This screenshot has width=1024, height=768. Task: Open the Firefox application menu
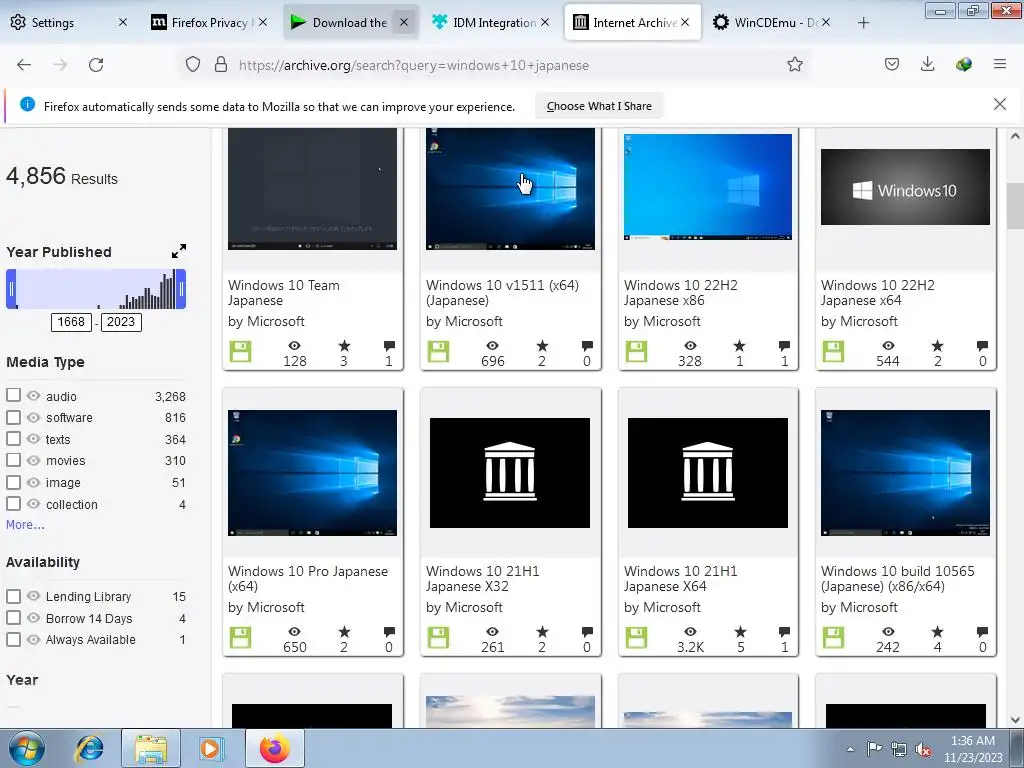point(1000,64)
